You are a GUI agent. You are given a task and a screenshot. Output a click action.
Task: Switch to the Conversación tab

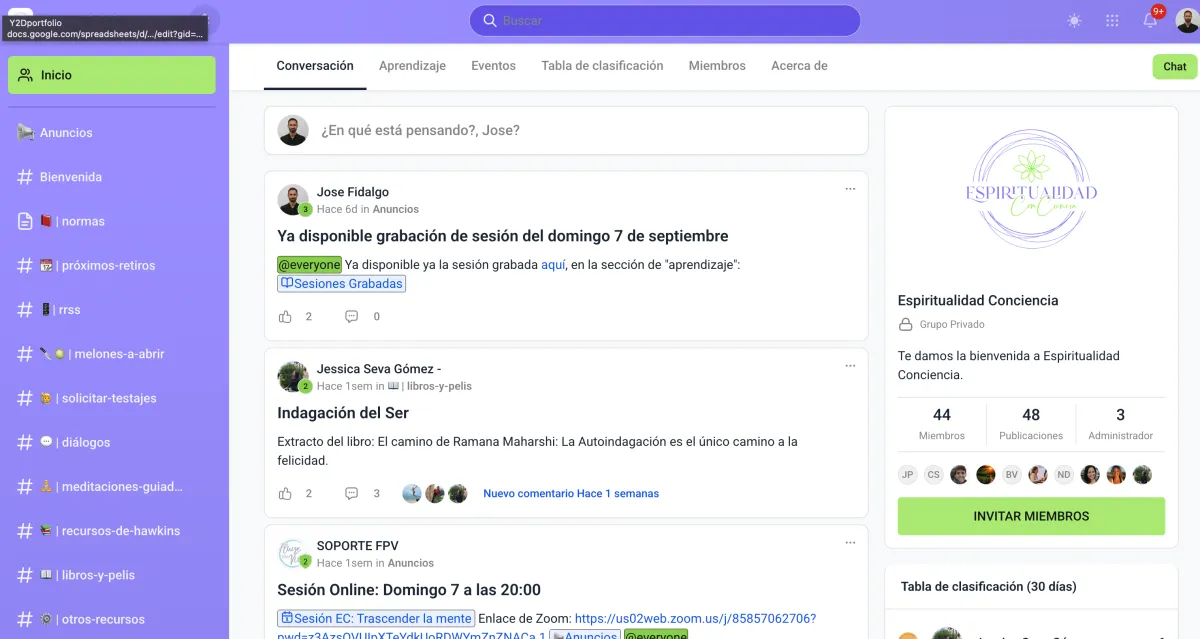coord(315,66)
